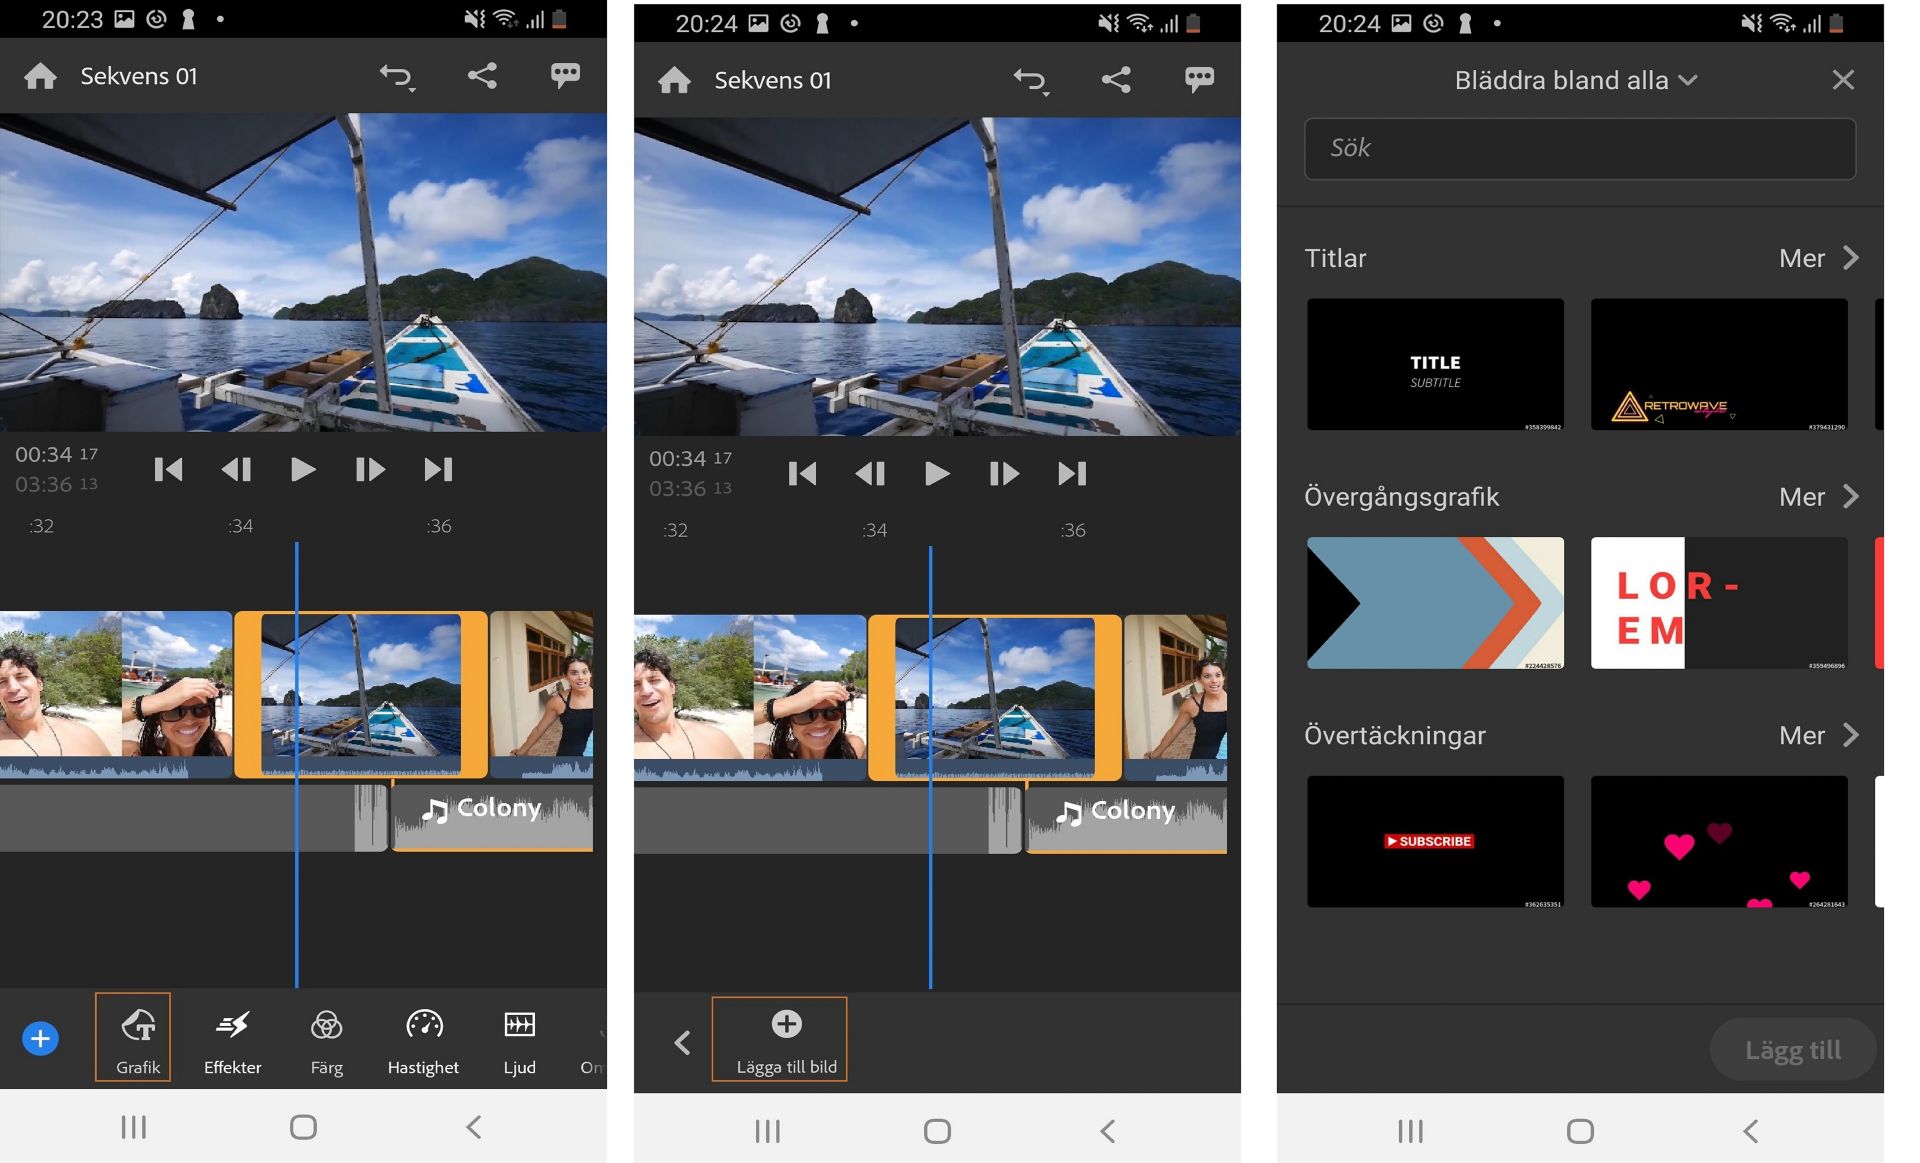Open the Grafik tool in left toolbar
1920x1163 pixels.
pyautogui.click(x=134, y=1038)
